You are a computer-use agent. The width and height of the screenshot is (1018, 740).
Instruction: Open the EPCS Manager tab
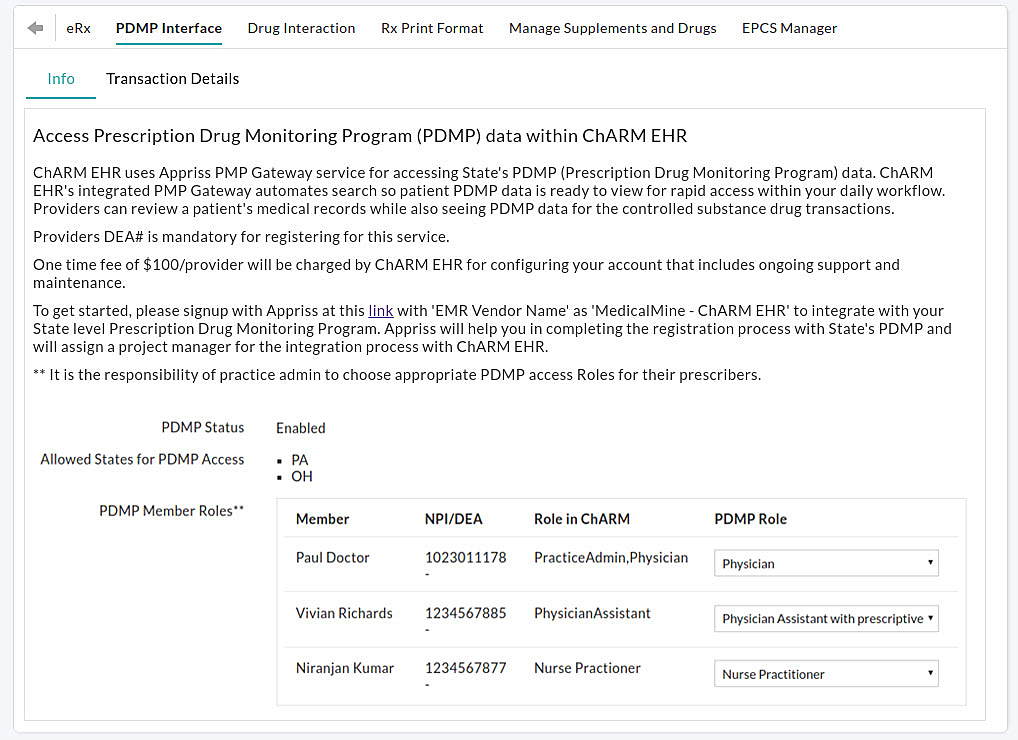[x=789, y=28]
